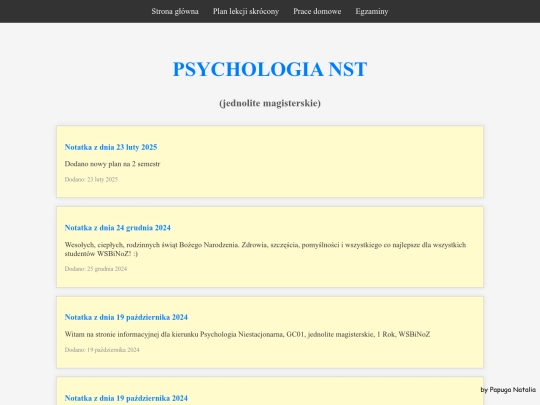Navigate to the Egzaminy page
The height and width of the screenshot is (405, 540).
coord(372,11)
